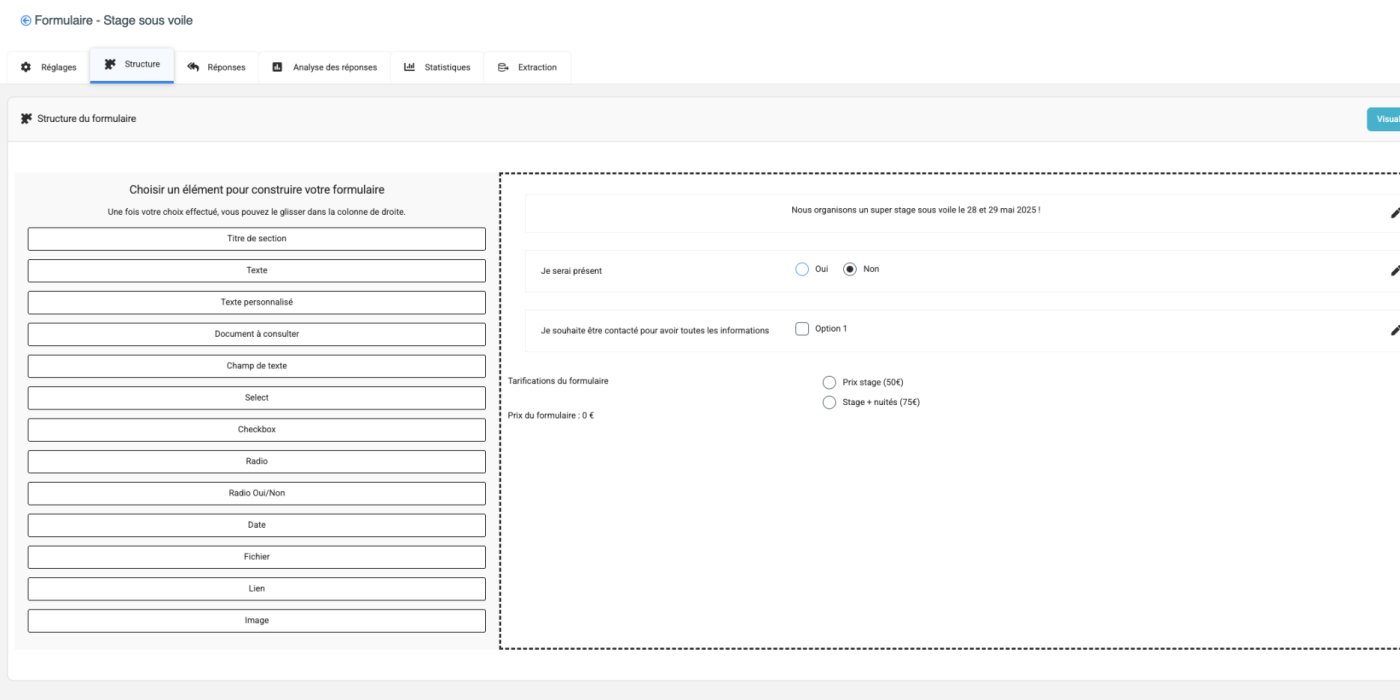This screenshot has width=1400, height=700.
Task: Open the Réglages tab
Action: pos(48,68)
